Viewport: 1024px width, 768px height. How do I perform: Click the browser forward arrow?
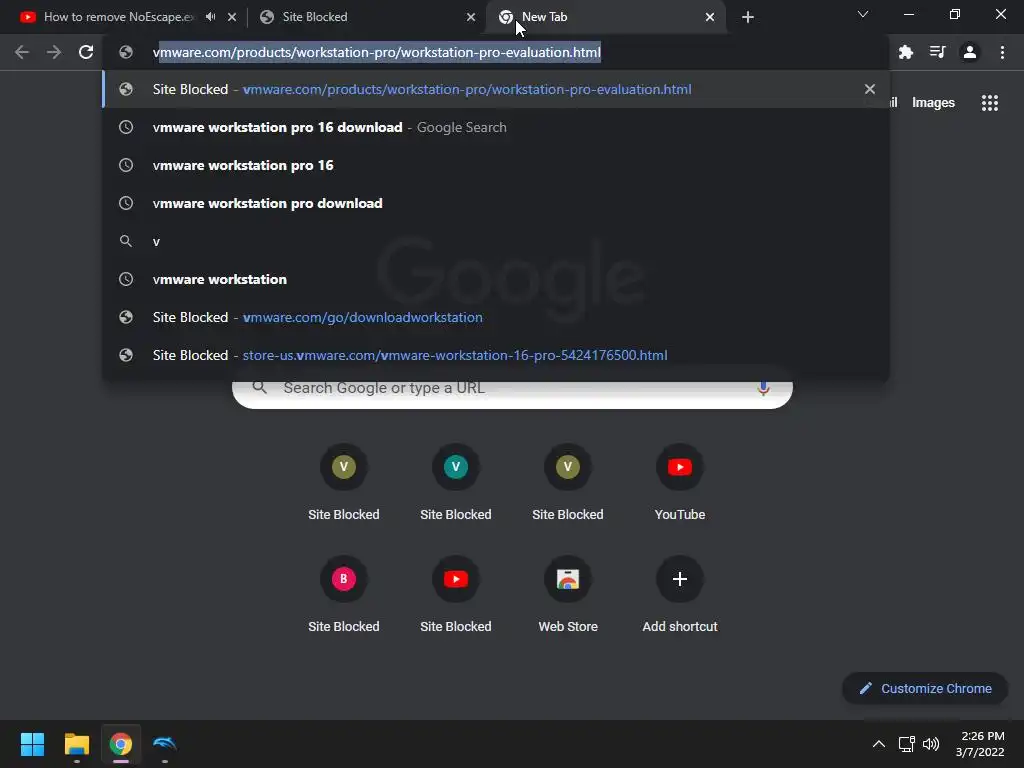[54, 52]
